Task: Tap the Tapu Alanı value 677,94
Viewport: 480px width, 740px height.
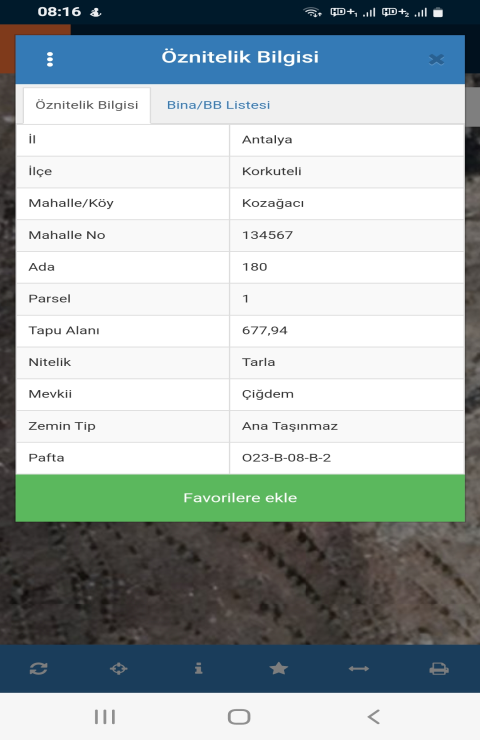Action: click(x=265, y=330)
